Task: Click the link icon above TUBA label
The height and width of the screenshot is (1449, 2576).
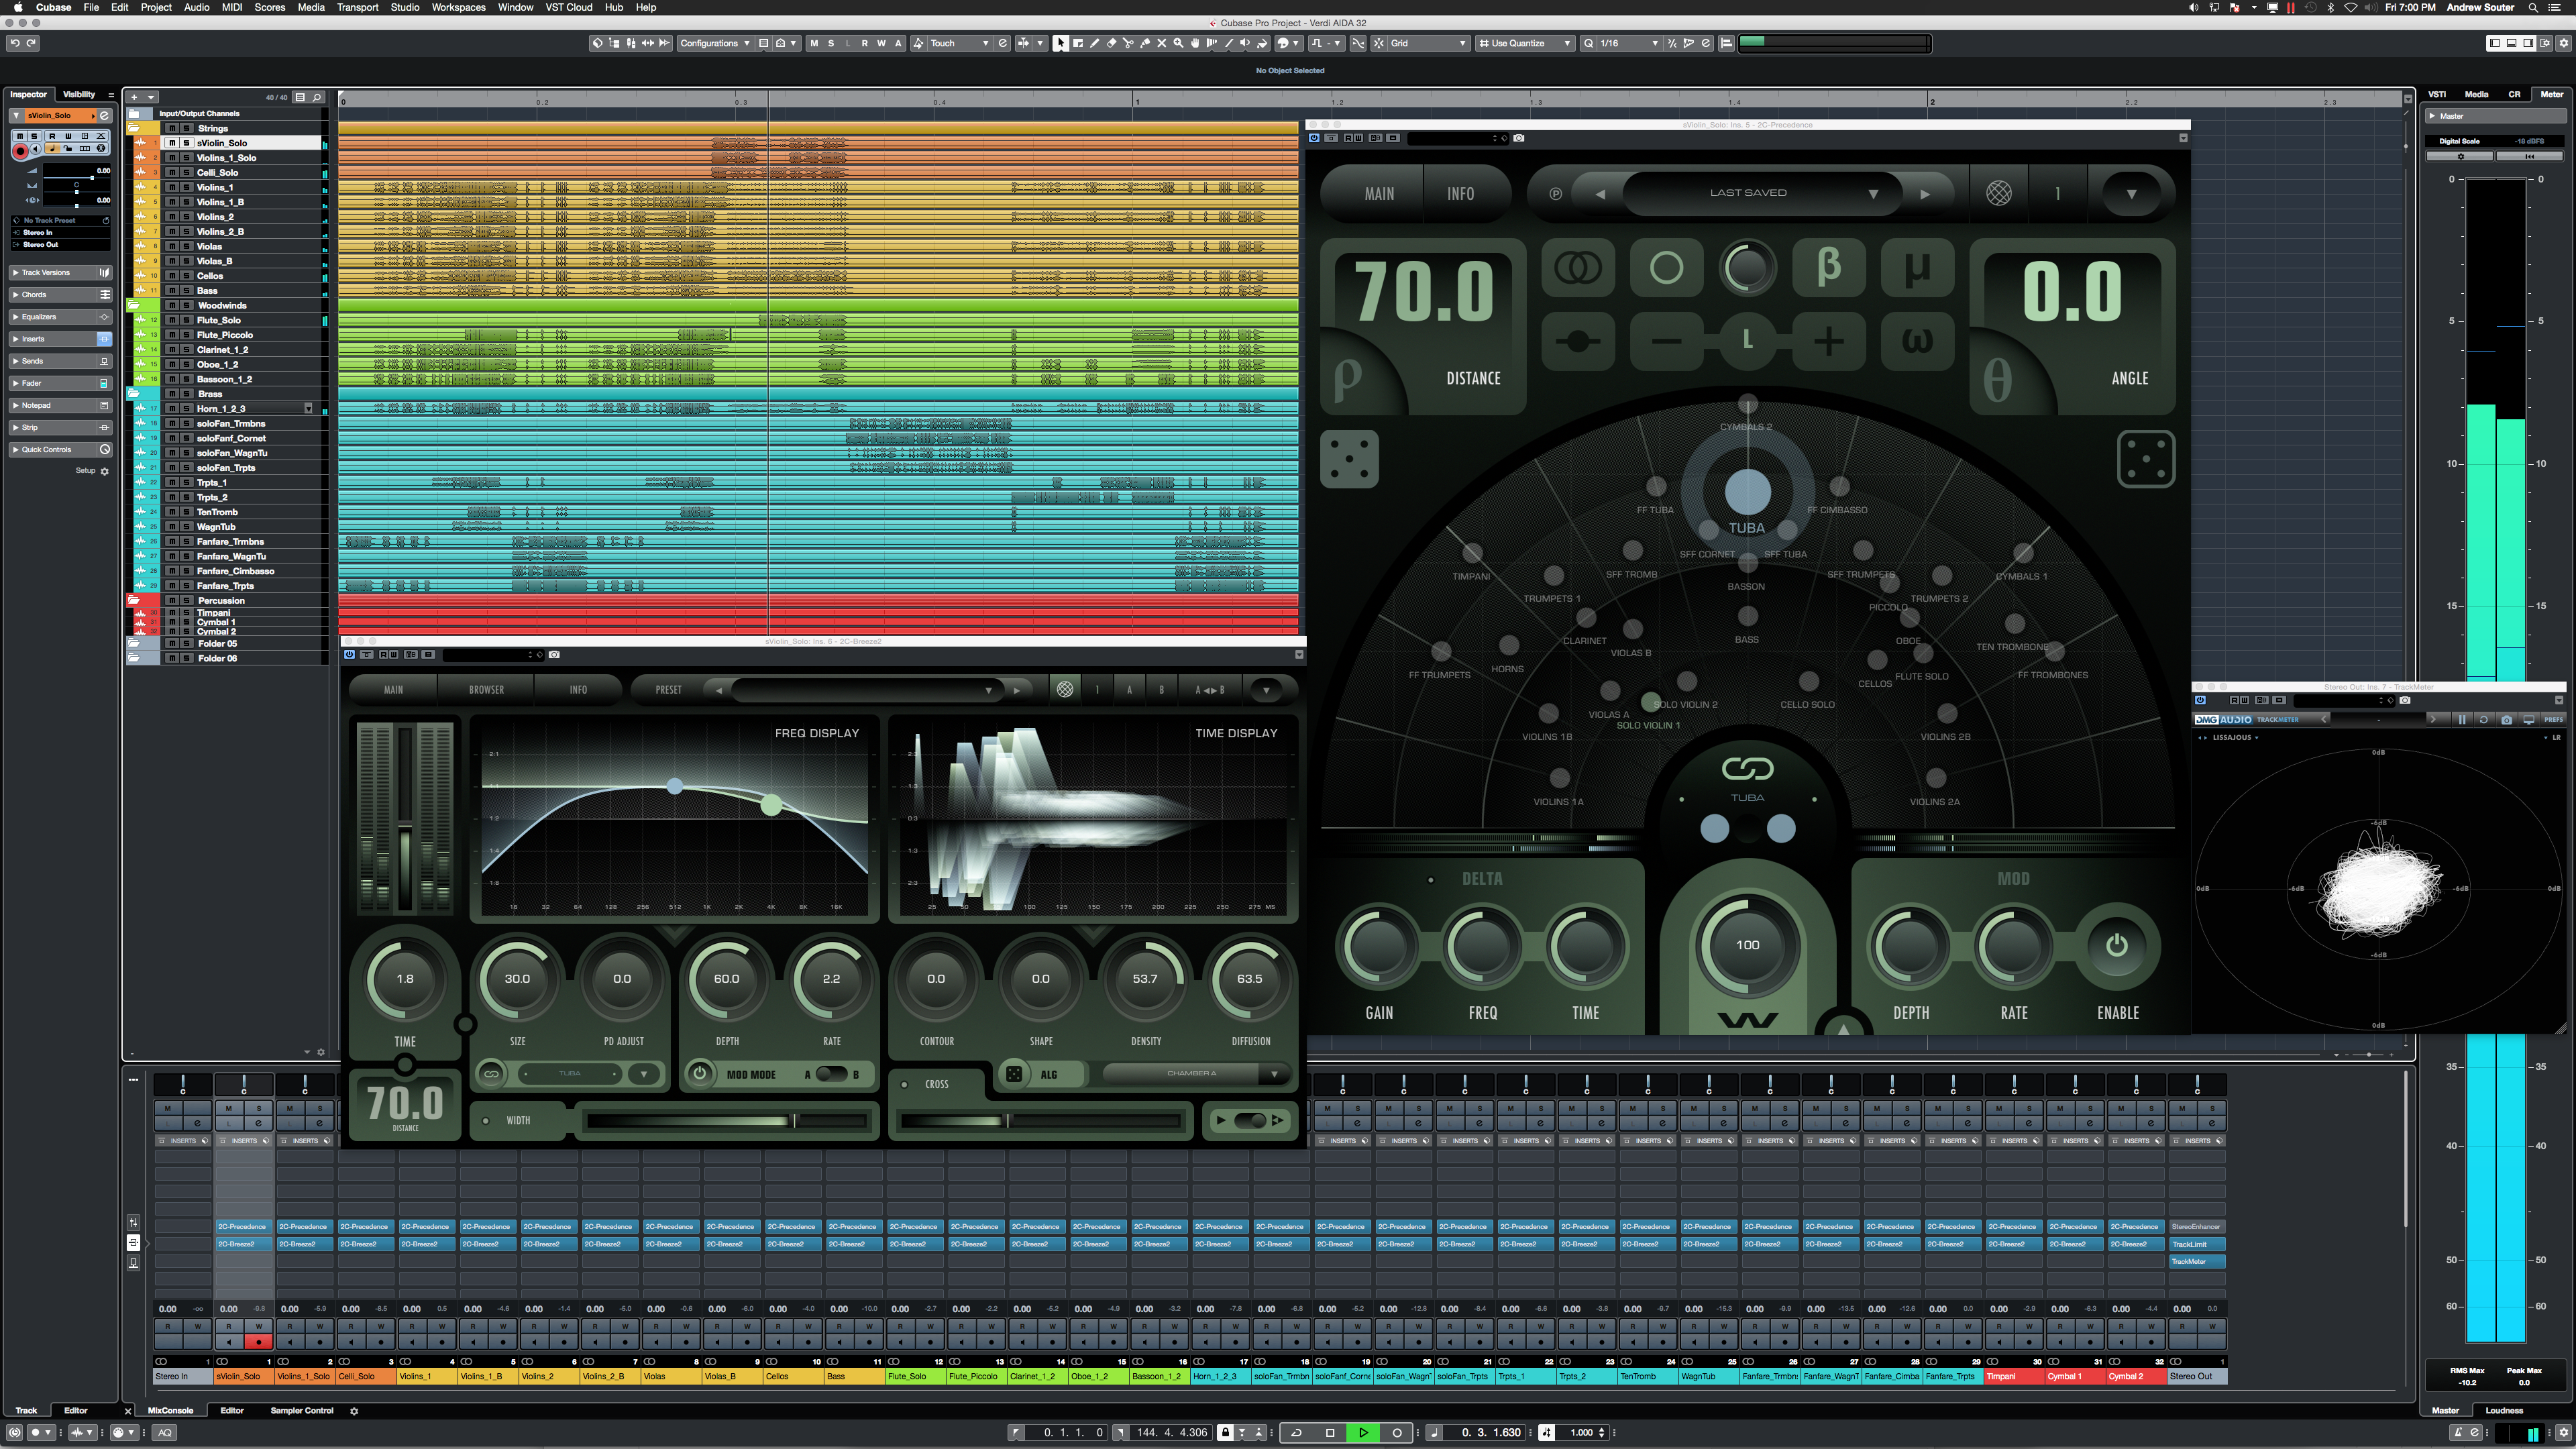Action: point(1747,768)
